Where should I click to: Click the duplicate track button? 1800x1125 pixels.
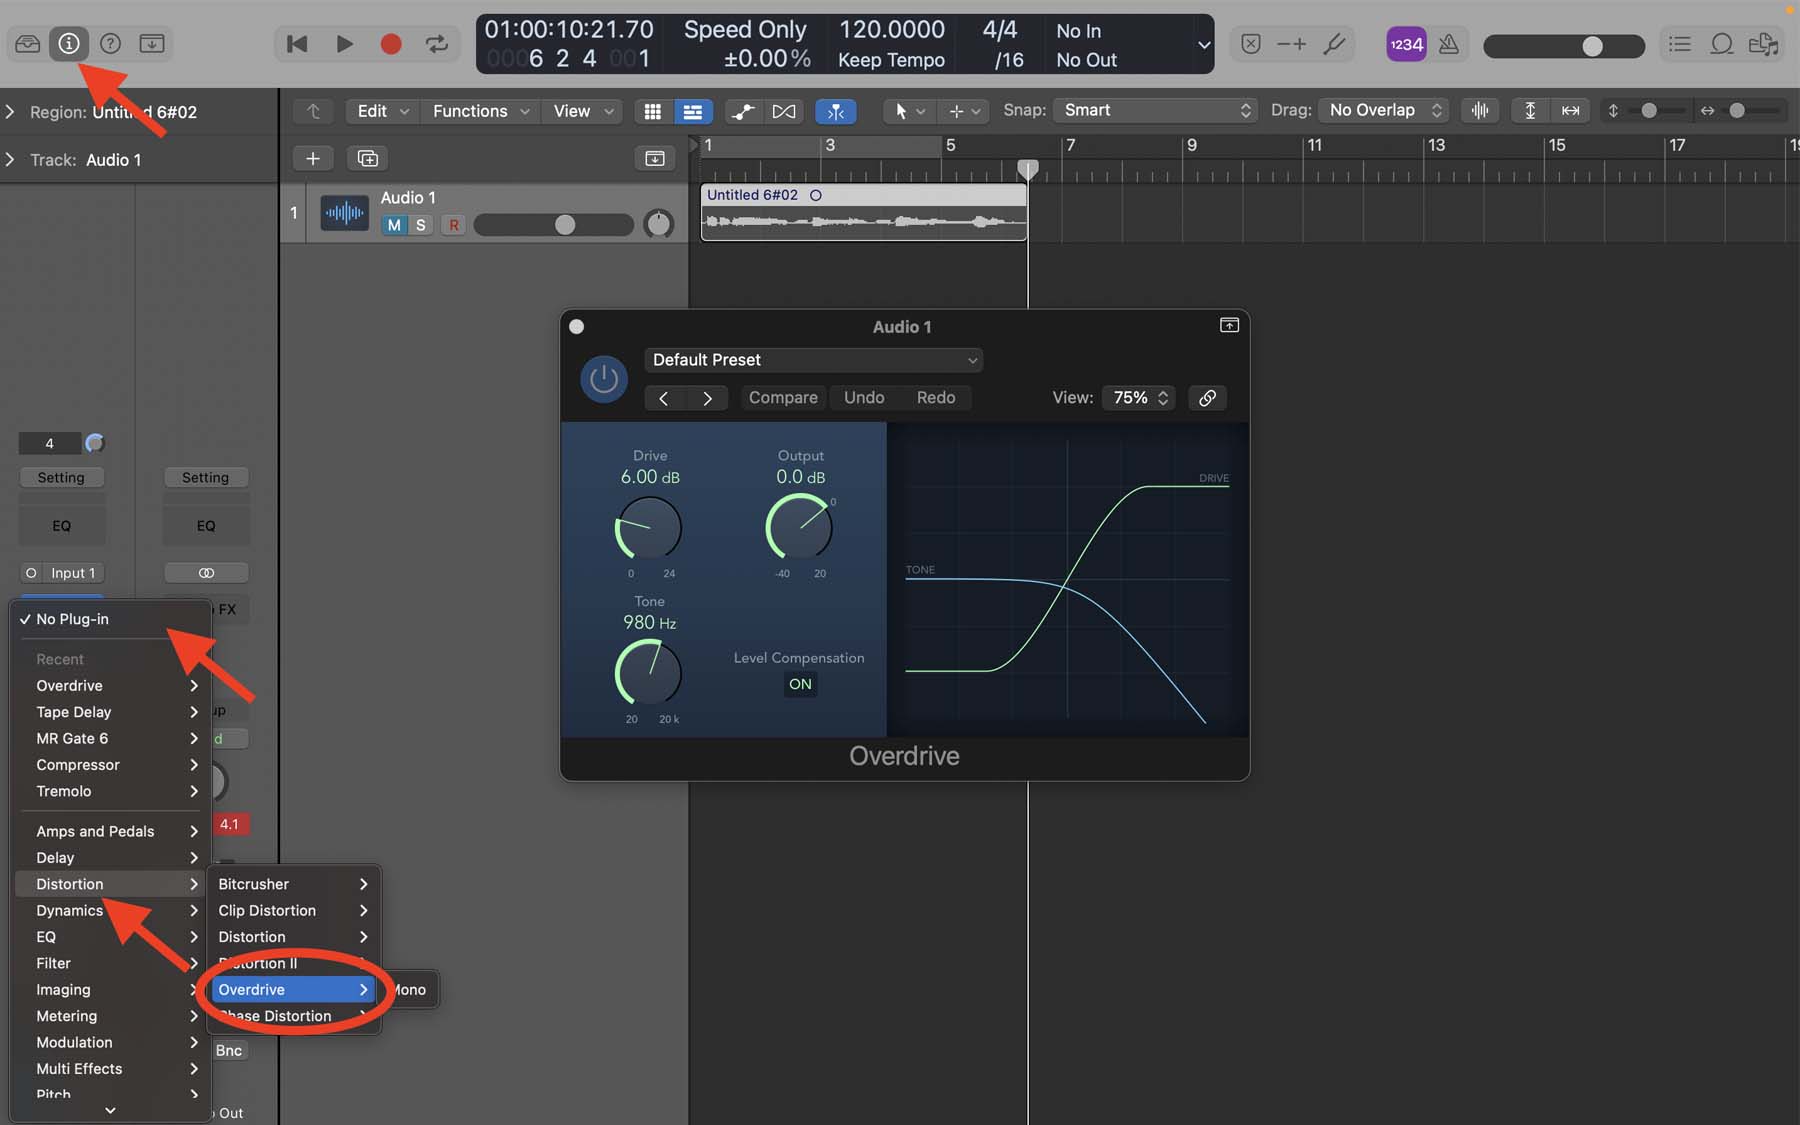pos(368,158)
